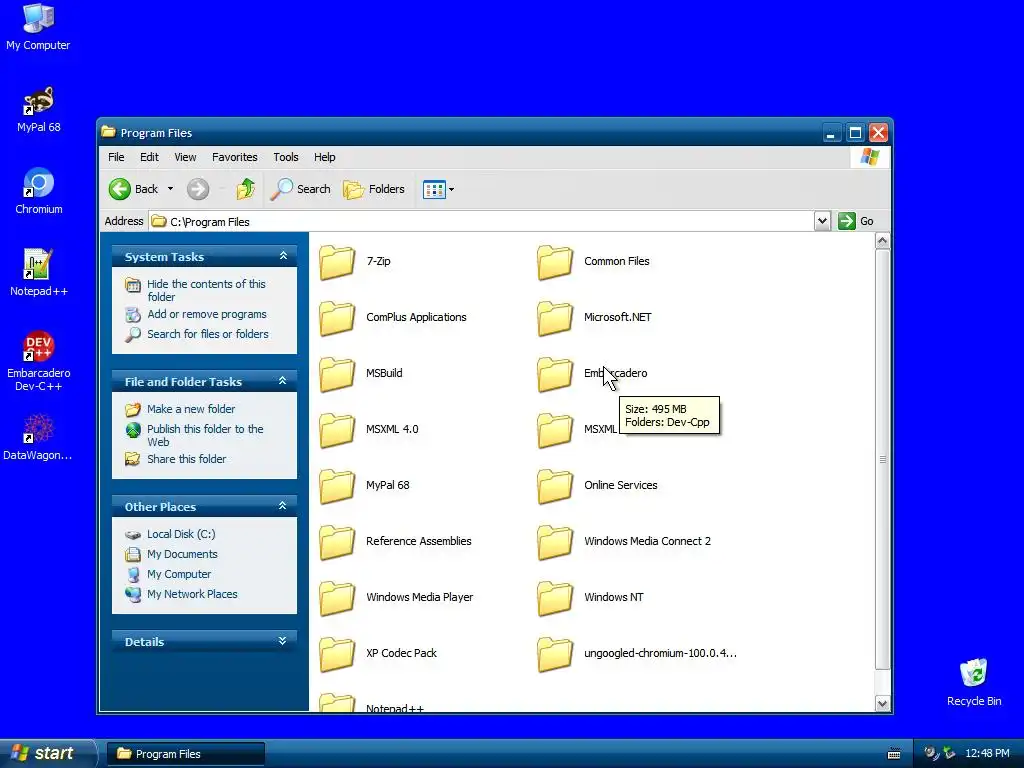
Task: Click Add or remove programs link
Action: point(206,315)
